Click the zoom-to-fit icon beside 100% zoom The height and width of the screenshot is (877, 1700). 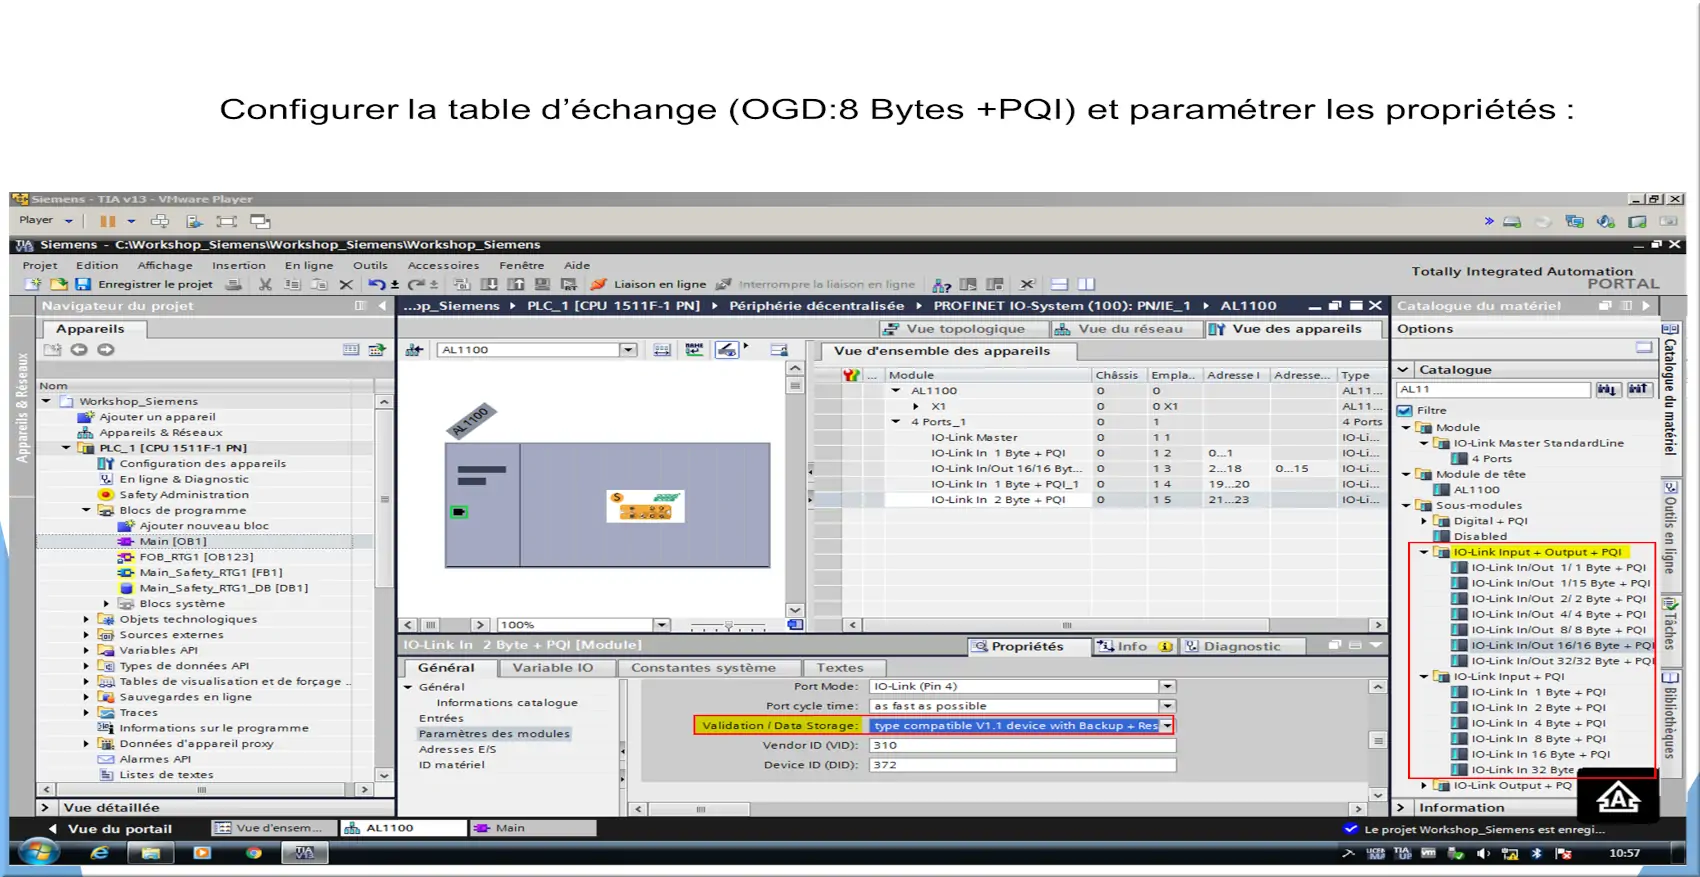(795, 625)
